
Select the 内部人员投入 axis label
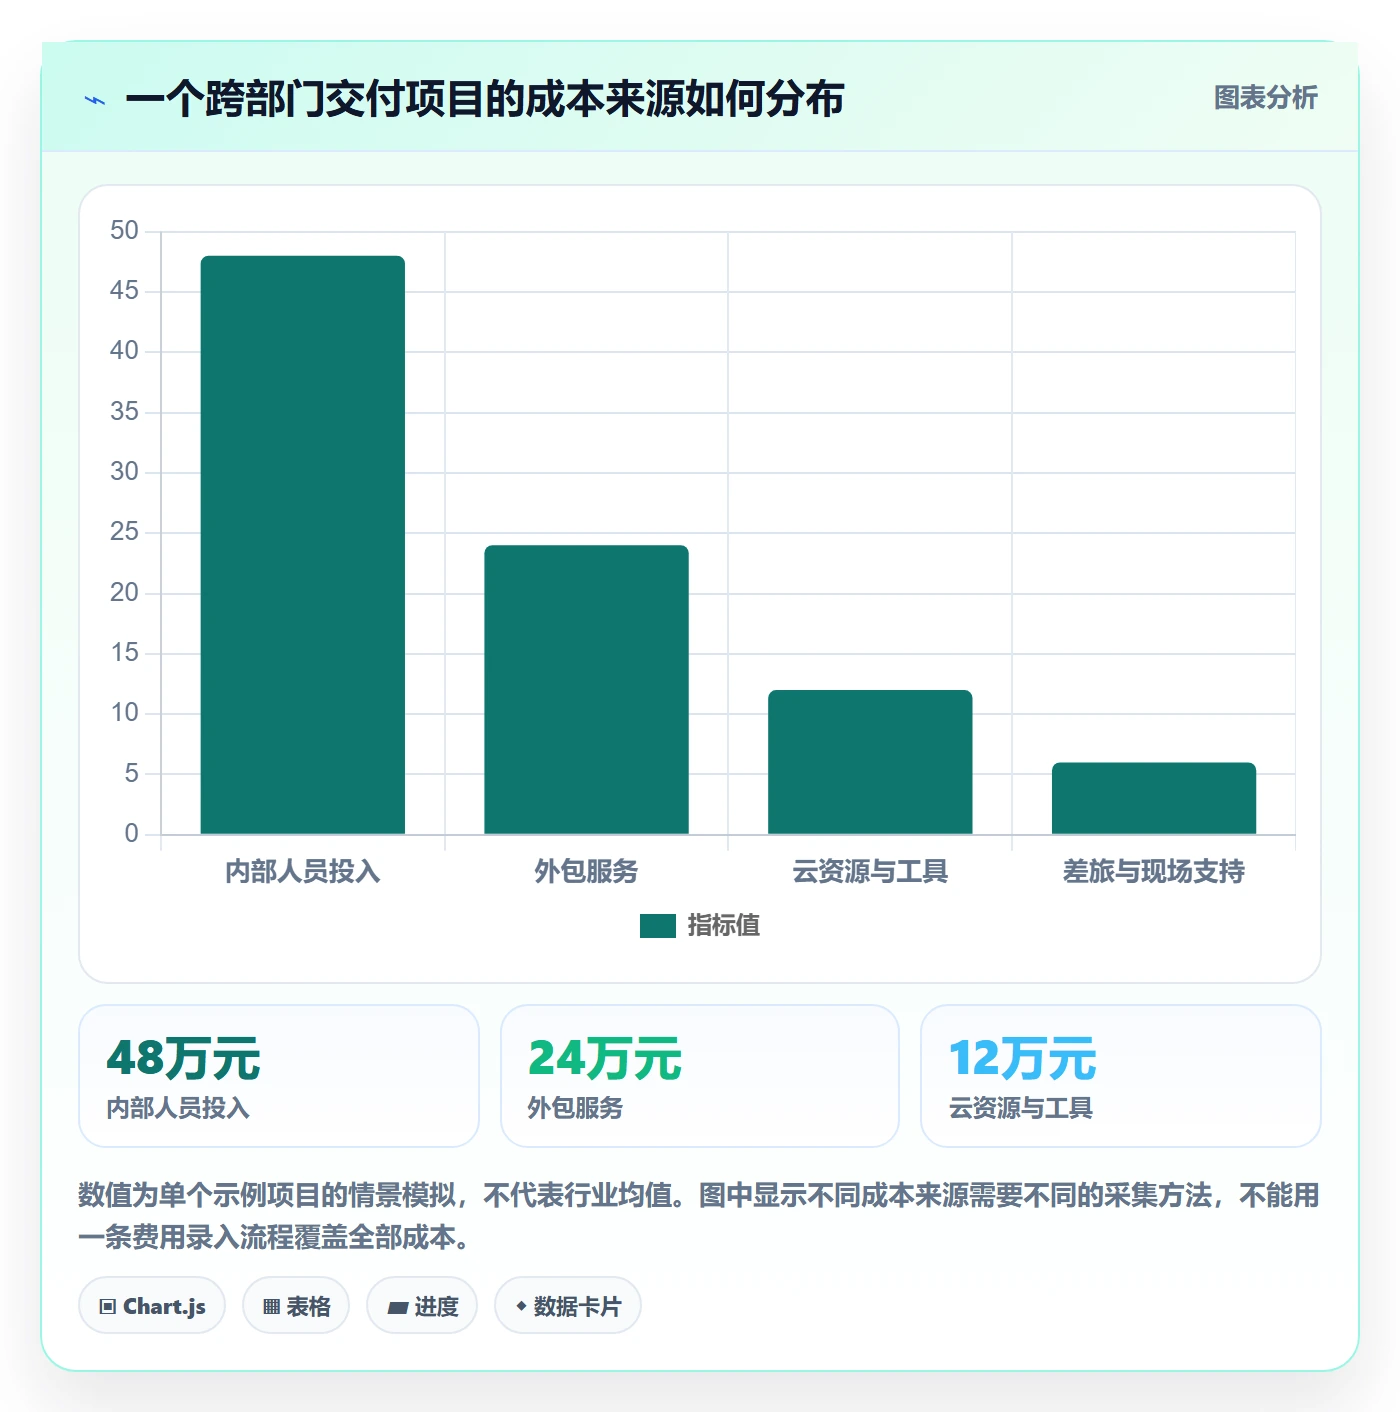(x=303, y=872)
